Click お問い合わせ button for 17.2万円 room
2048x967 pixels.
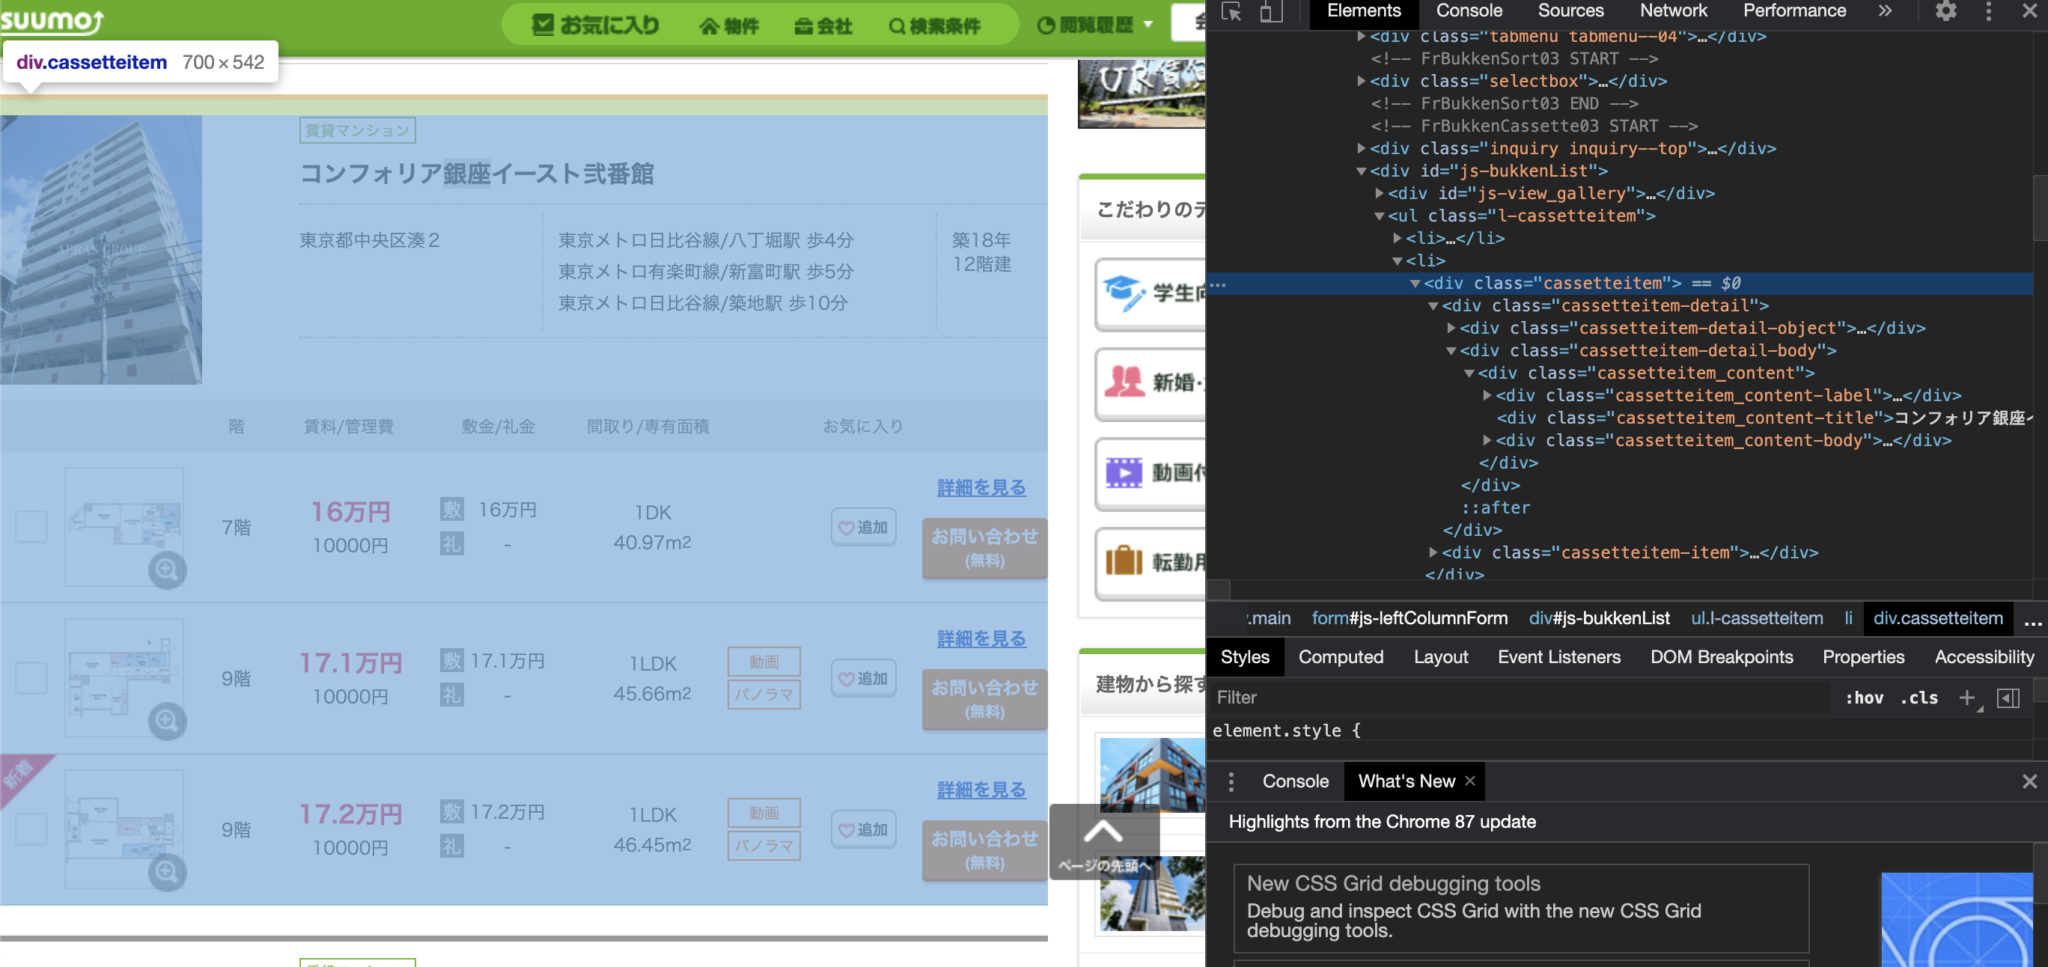(985, 850)
